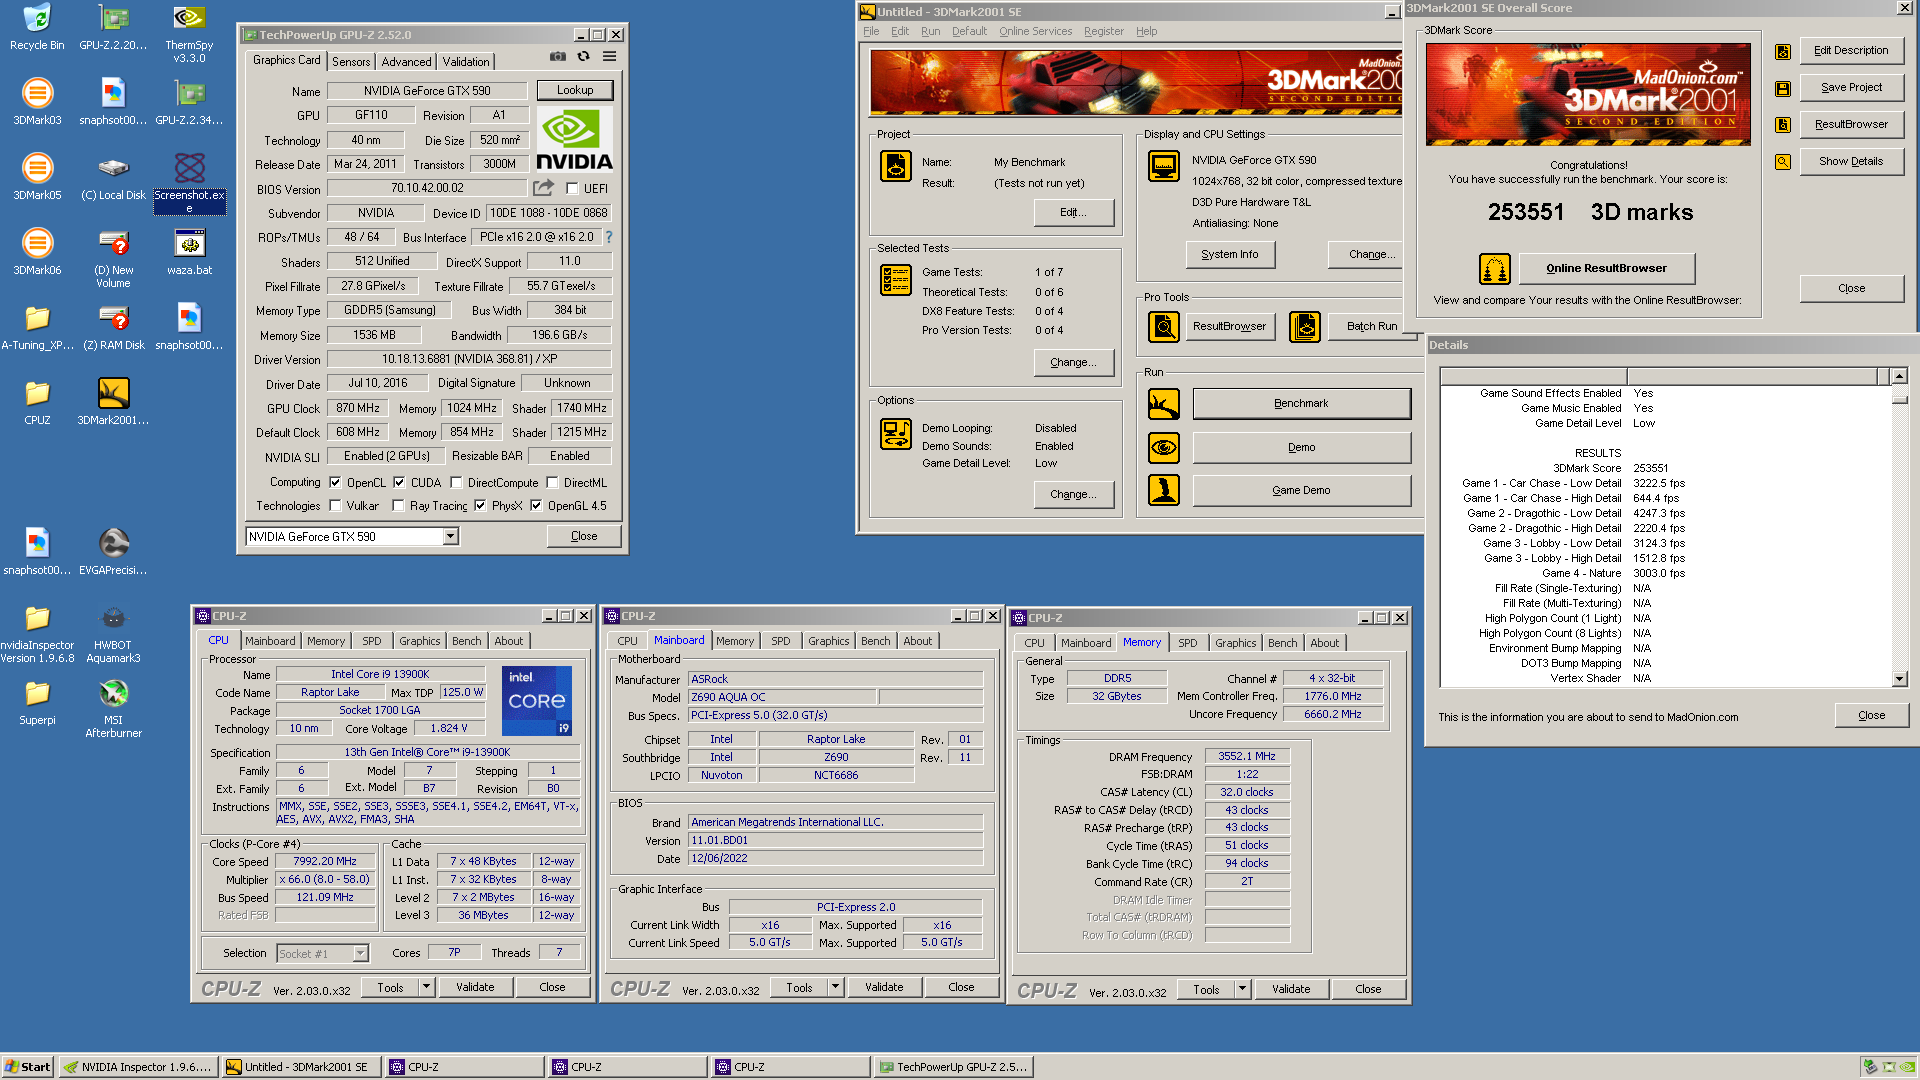Toggle the OpenGL 4.5 checkbox in GPU-Z

(x=536, y=506)
